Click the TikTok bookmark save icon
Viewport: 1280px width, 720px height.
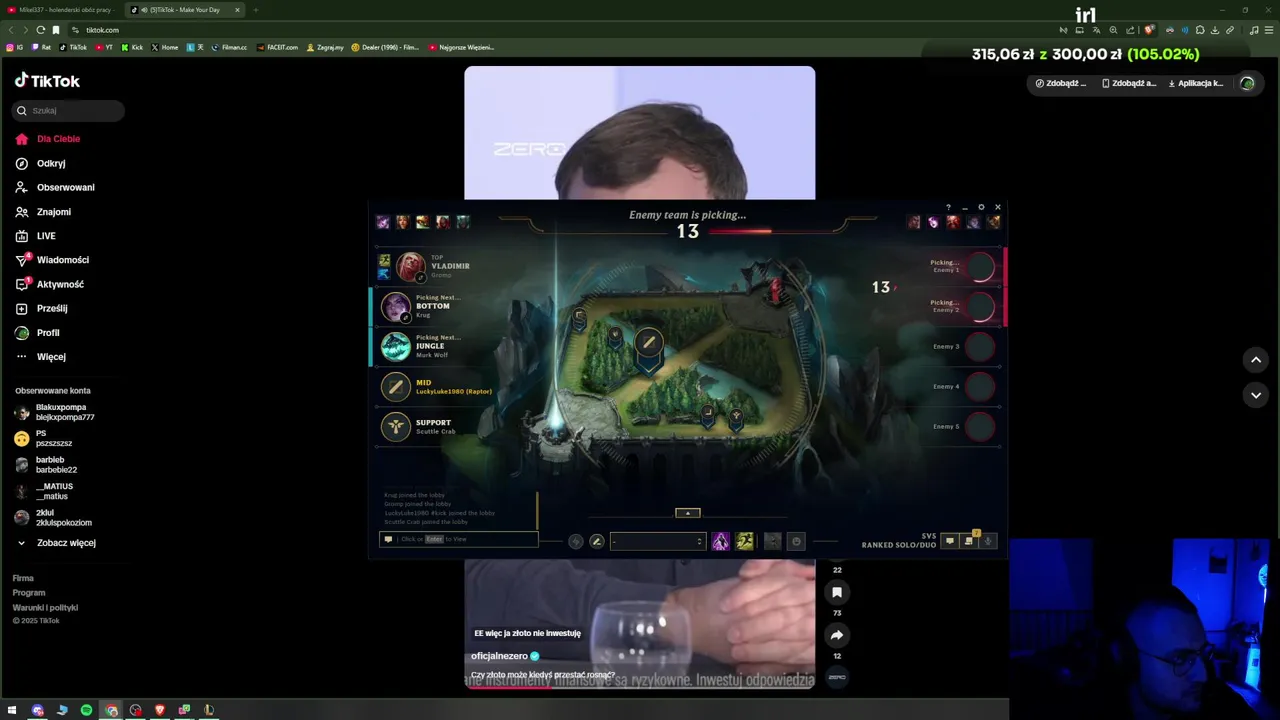[837, 592]
